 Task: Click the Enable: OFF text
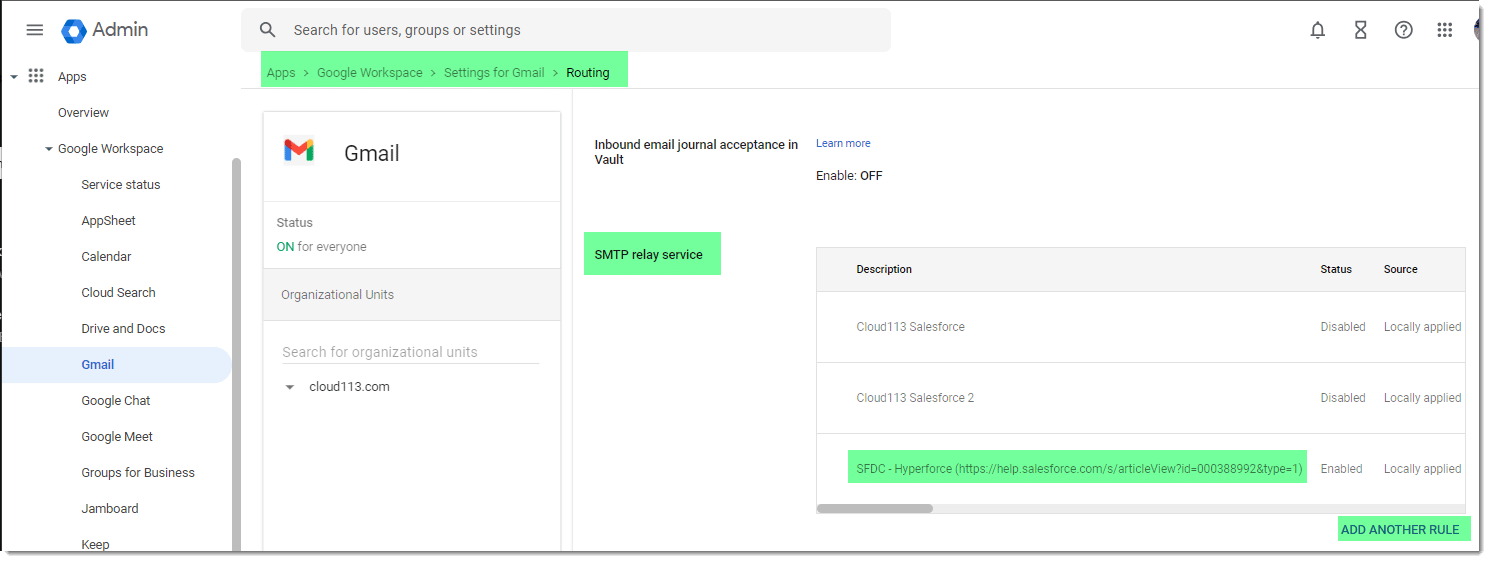pyautogui.click(x=849, y=176)
